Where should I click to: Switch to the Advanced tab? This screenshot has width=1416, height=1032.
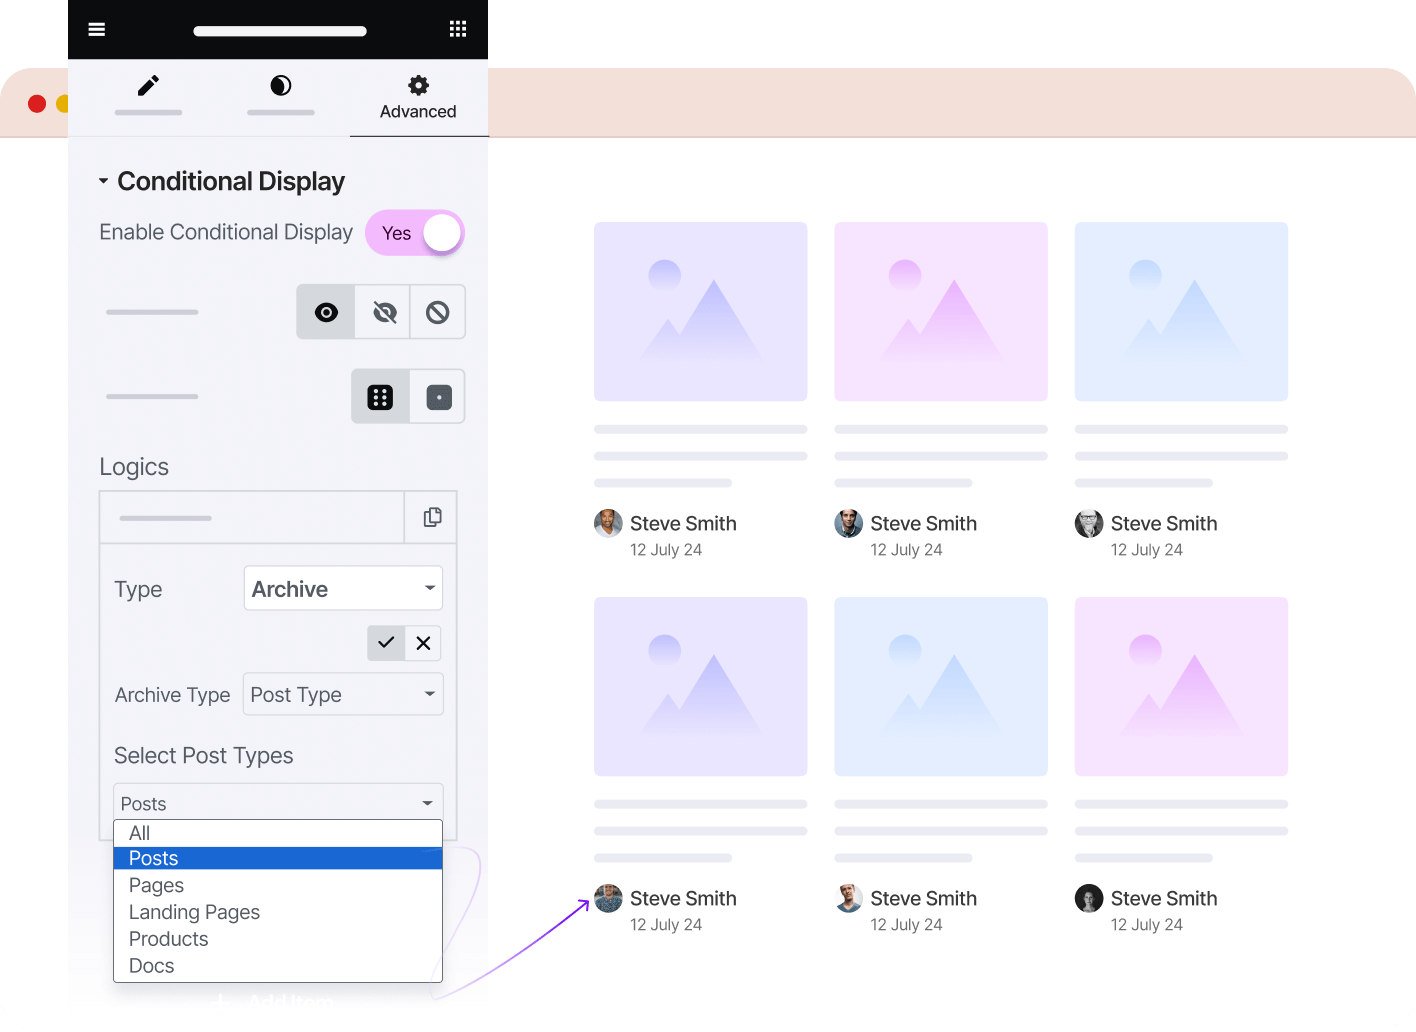tap(417, 97)
